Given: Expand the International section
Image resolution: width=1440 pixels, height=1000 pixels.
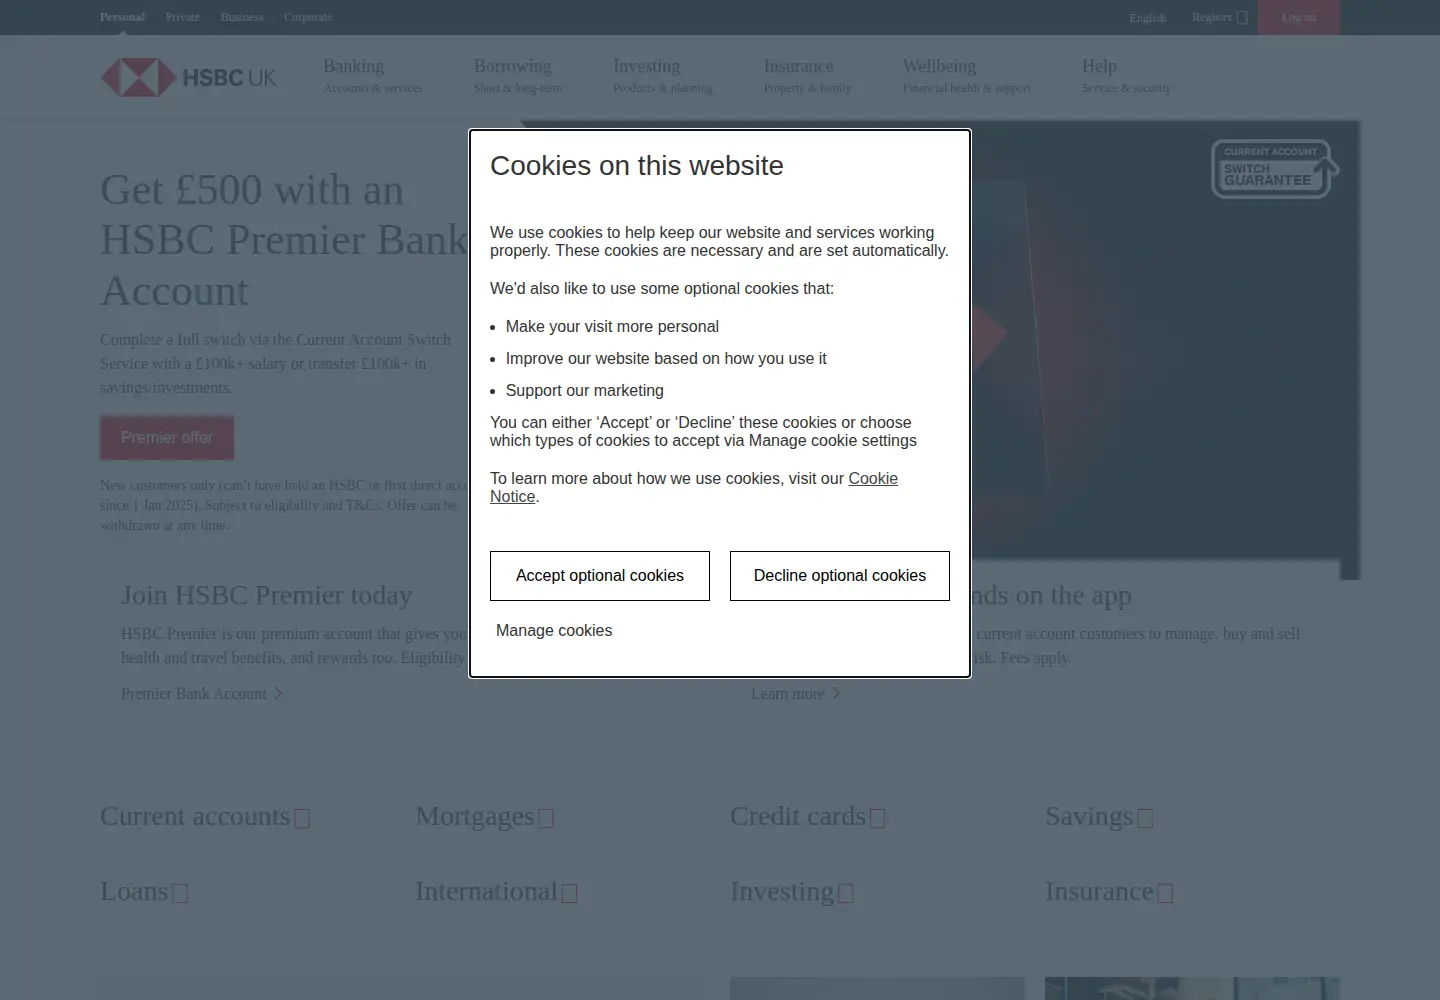Looking at the screenshot, I should point(496,892).
